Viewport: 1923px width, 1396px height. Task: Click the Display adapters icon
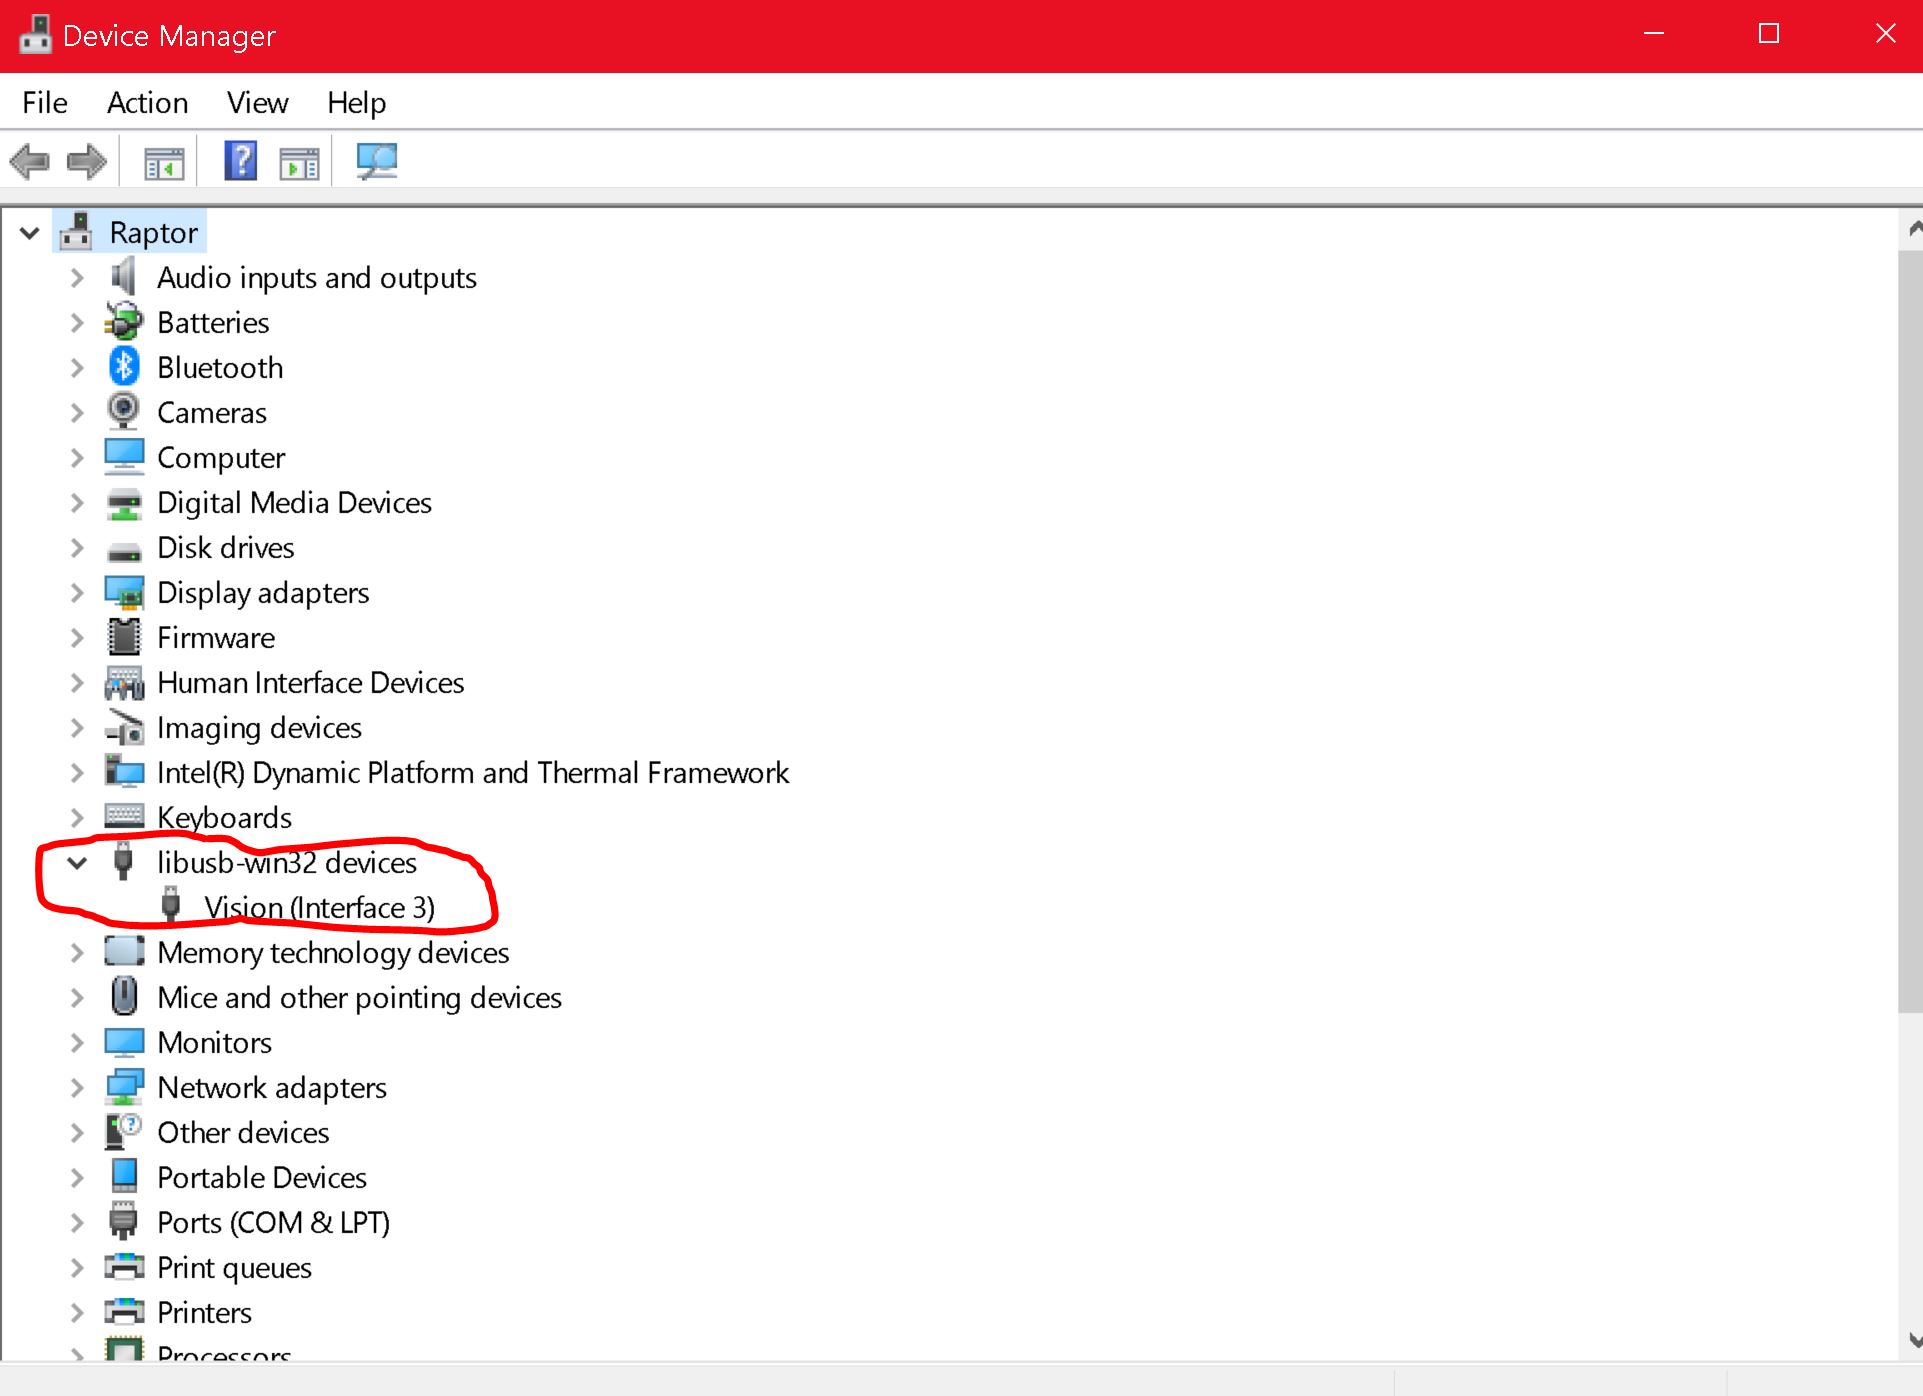point(124,593)
